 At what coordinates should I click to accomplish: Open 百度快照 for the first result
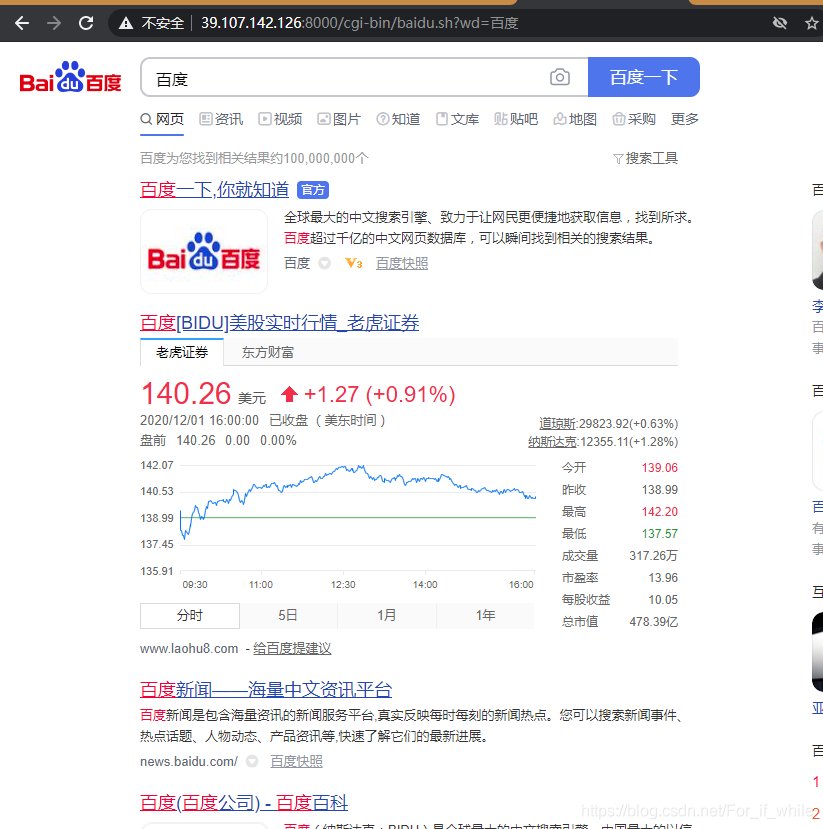(402, 263)
